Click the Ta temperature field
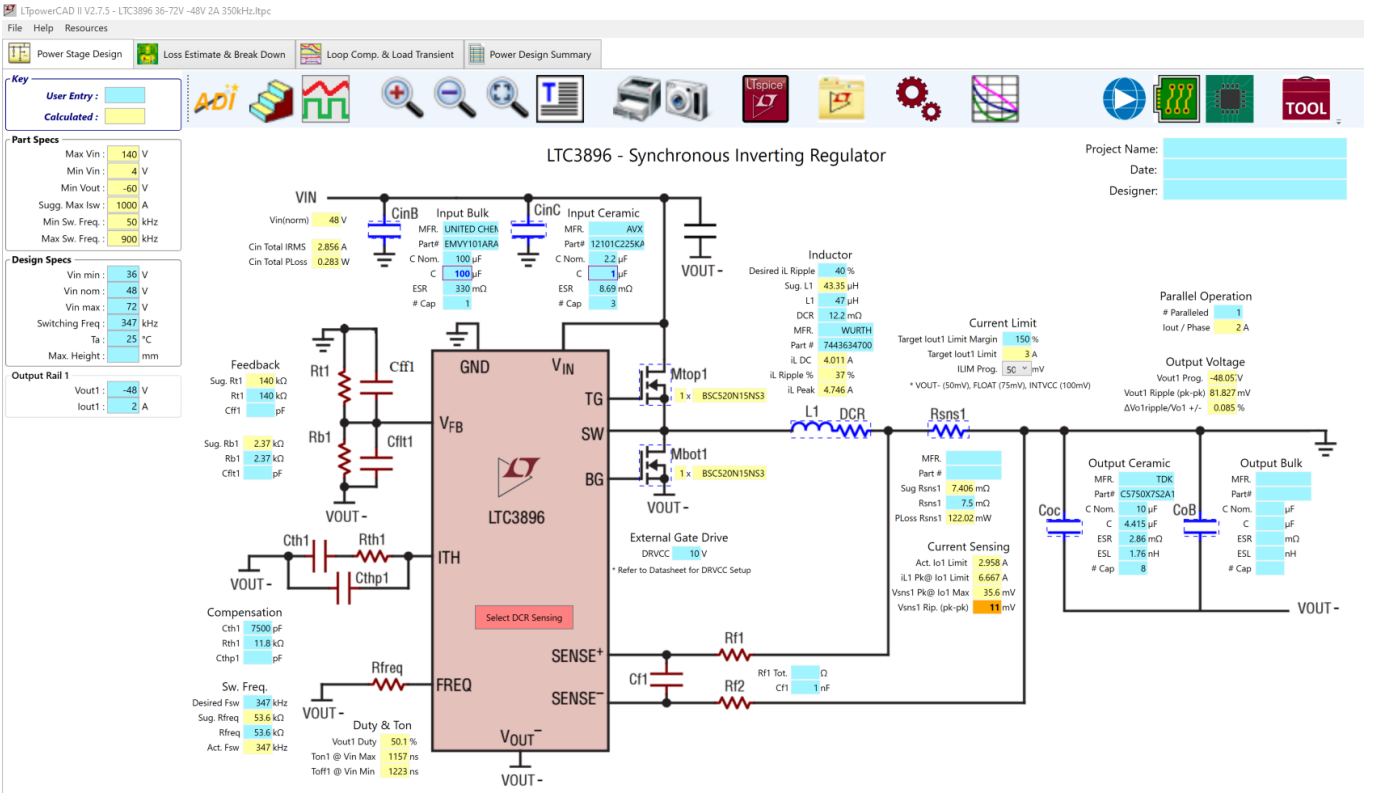 (x=122, y=339)
